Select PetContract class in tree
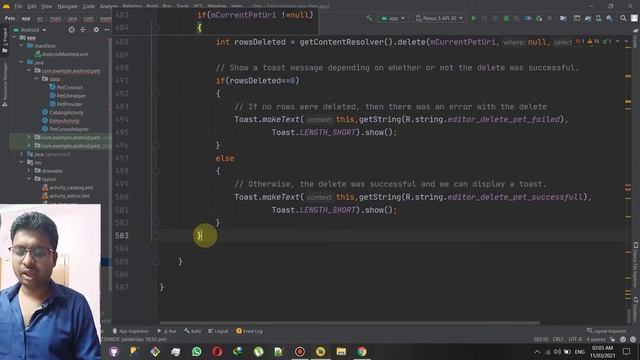Viewport: 640px width, 360px height. [66, 87]
